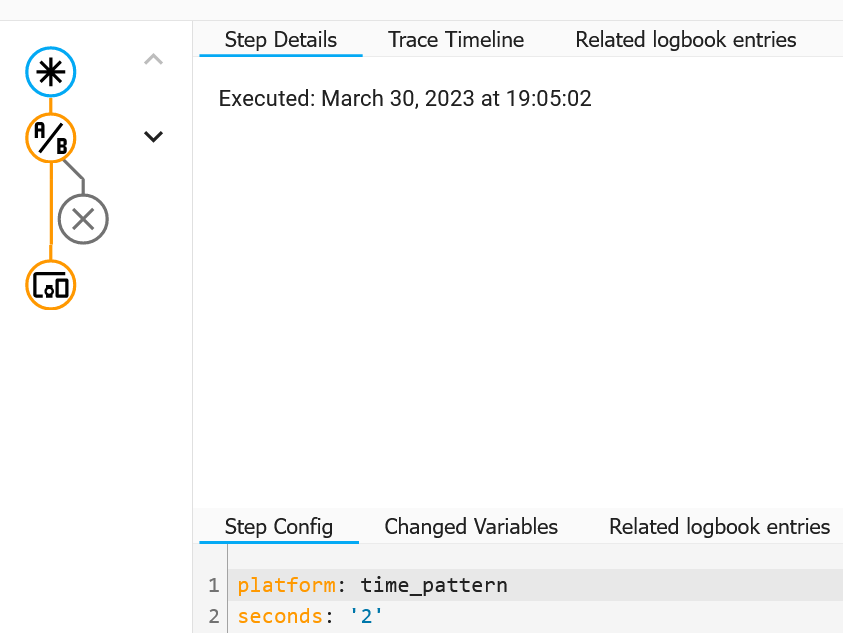Click the gray X branch node
This screenshot has height=633, width=843.
tap(83, 219)
